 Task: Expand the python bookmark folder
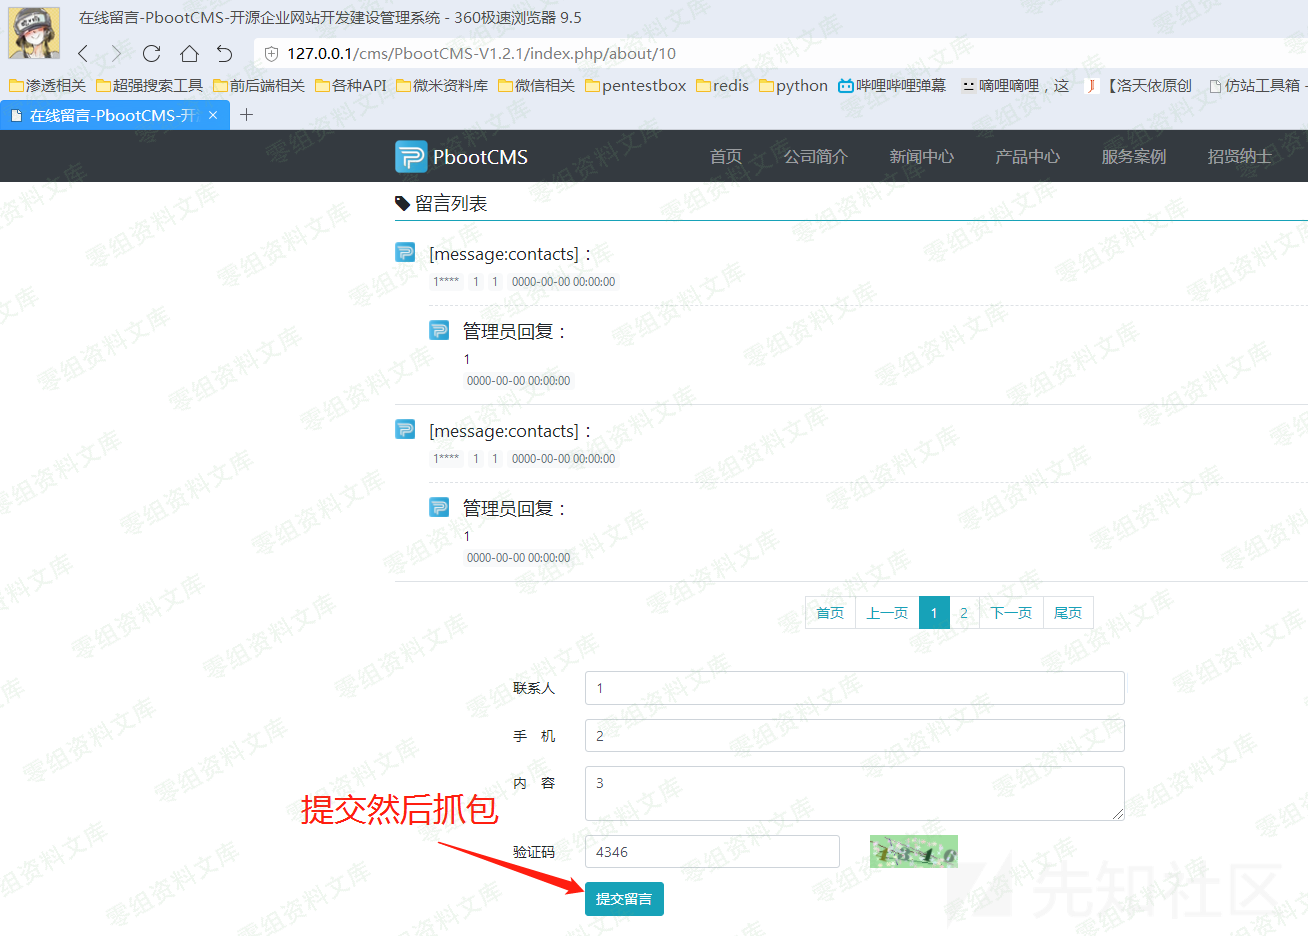click(793, 86)
